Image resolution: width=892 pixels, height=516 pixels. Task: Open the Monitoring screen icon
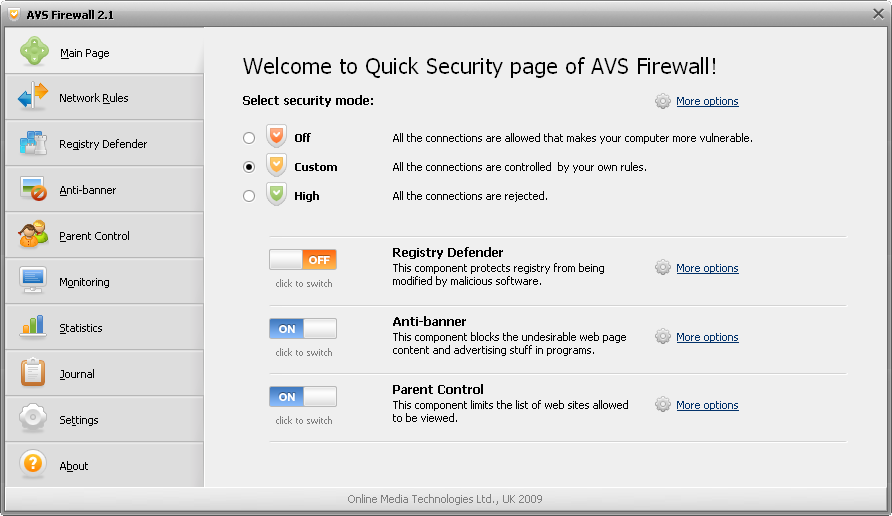click(x=33, y=281)
